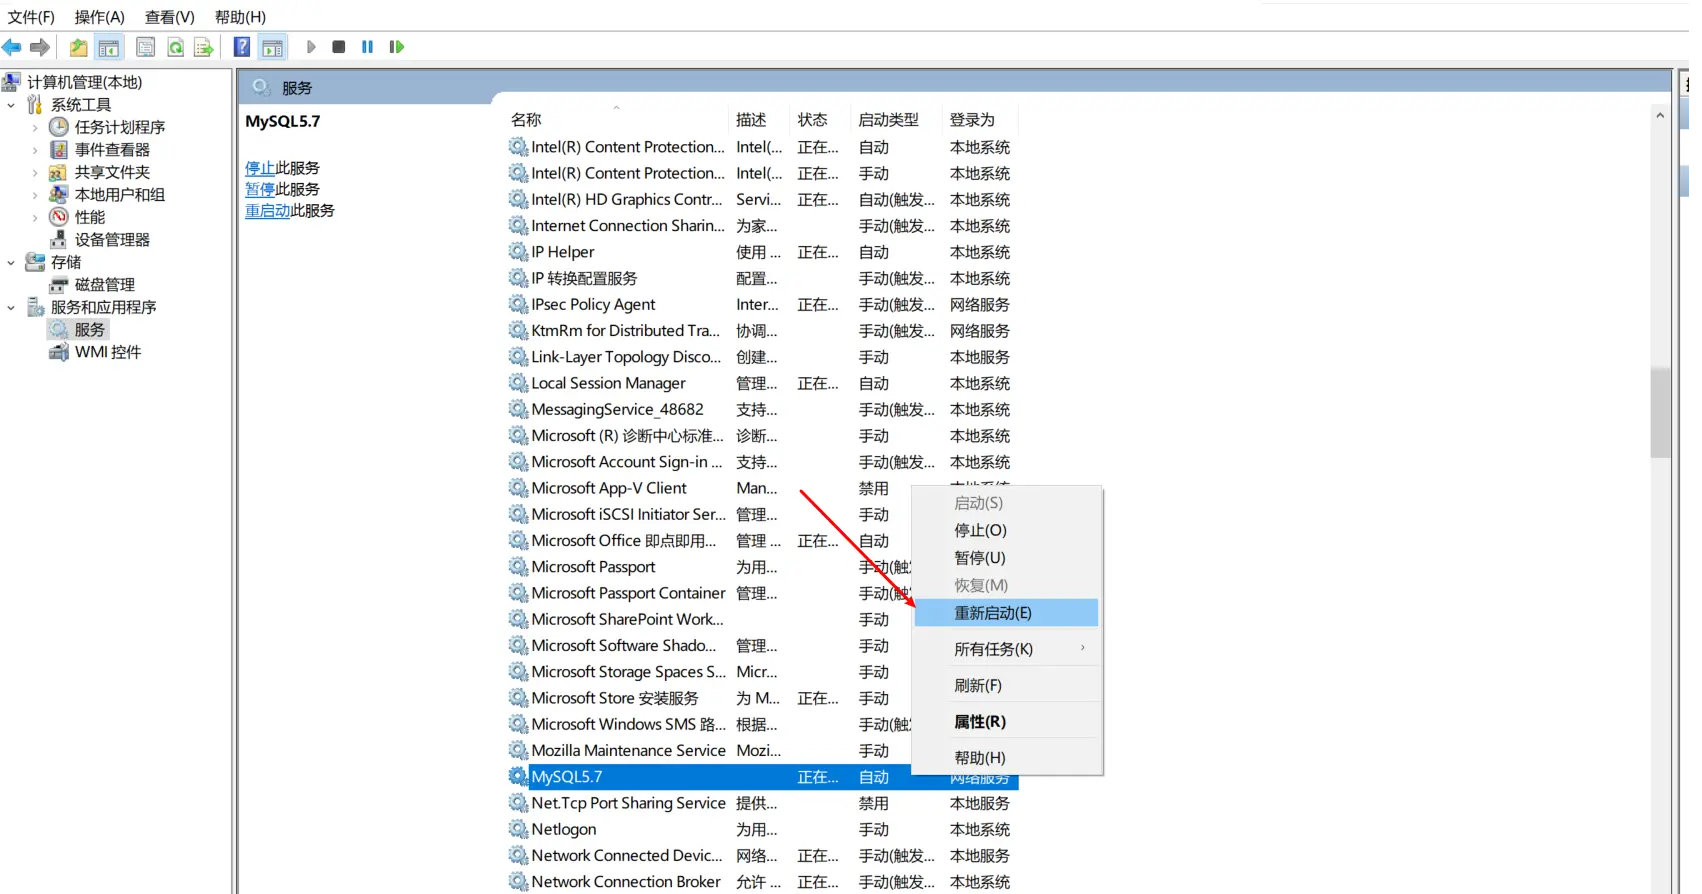Choose 属性(R) in context menu
The height and width of the screenshot is (894, 1702).
pyautogui.click(x=1006, y=722)
